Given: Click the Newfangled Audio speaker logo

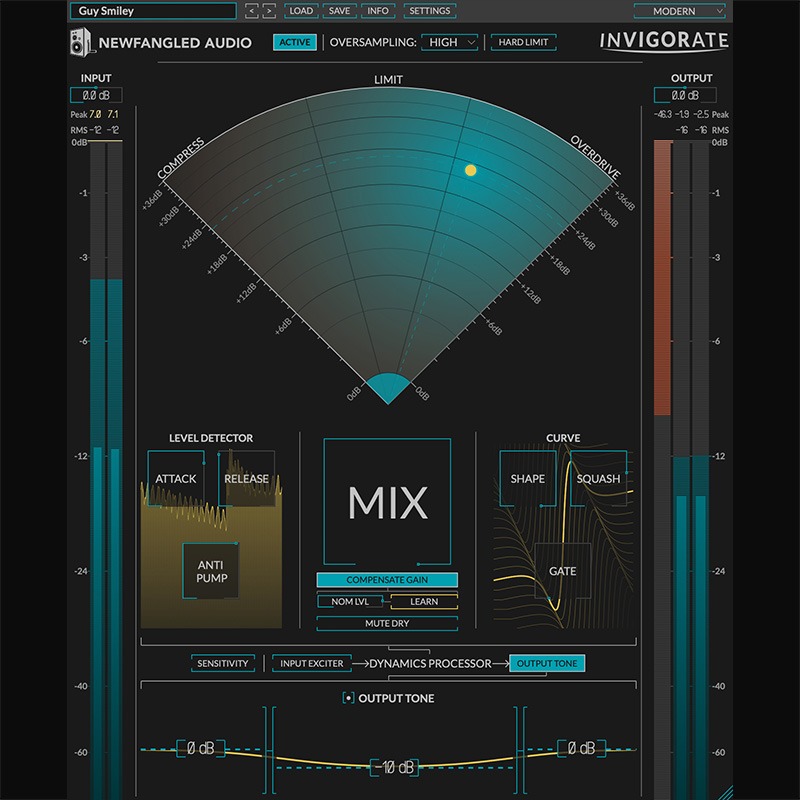Looking at the screenshot, I should pyautogui.click(x=81, y=41).
